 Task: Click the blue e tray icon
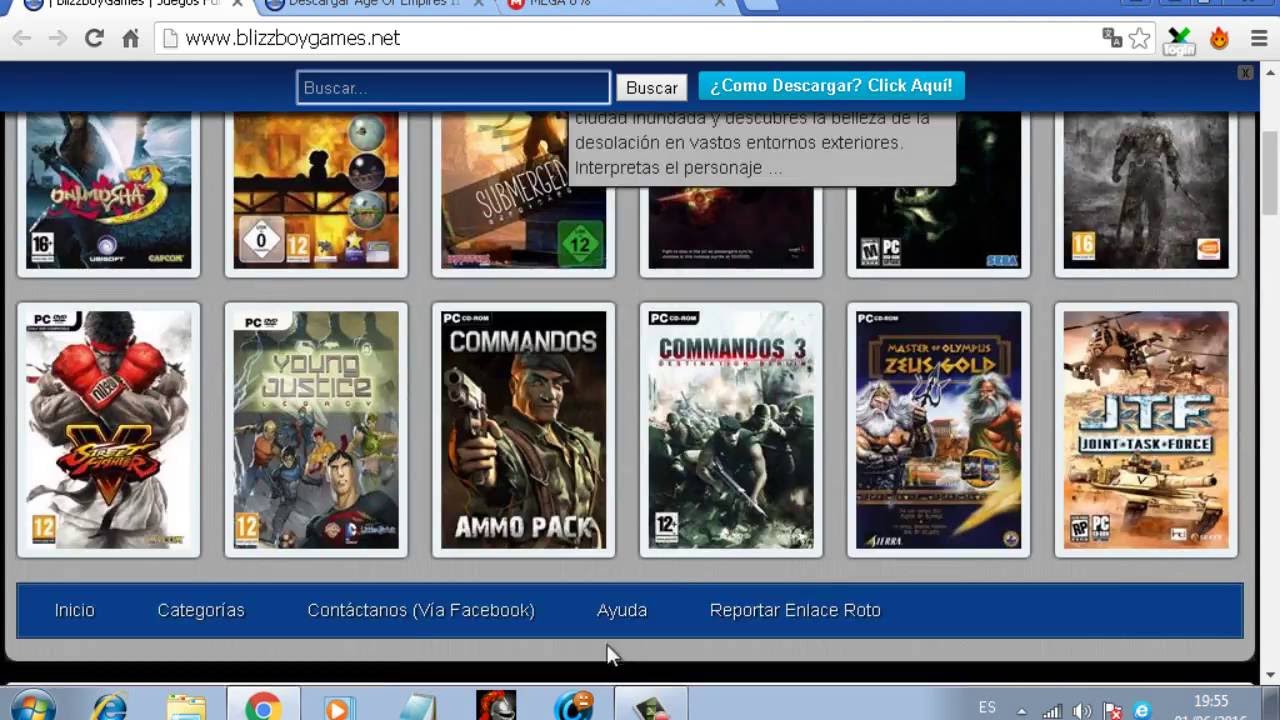1142,711
